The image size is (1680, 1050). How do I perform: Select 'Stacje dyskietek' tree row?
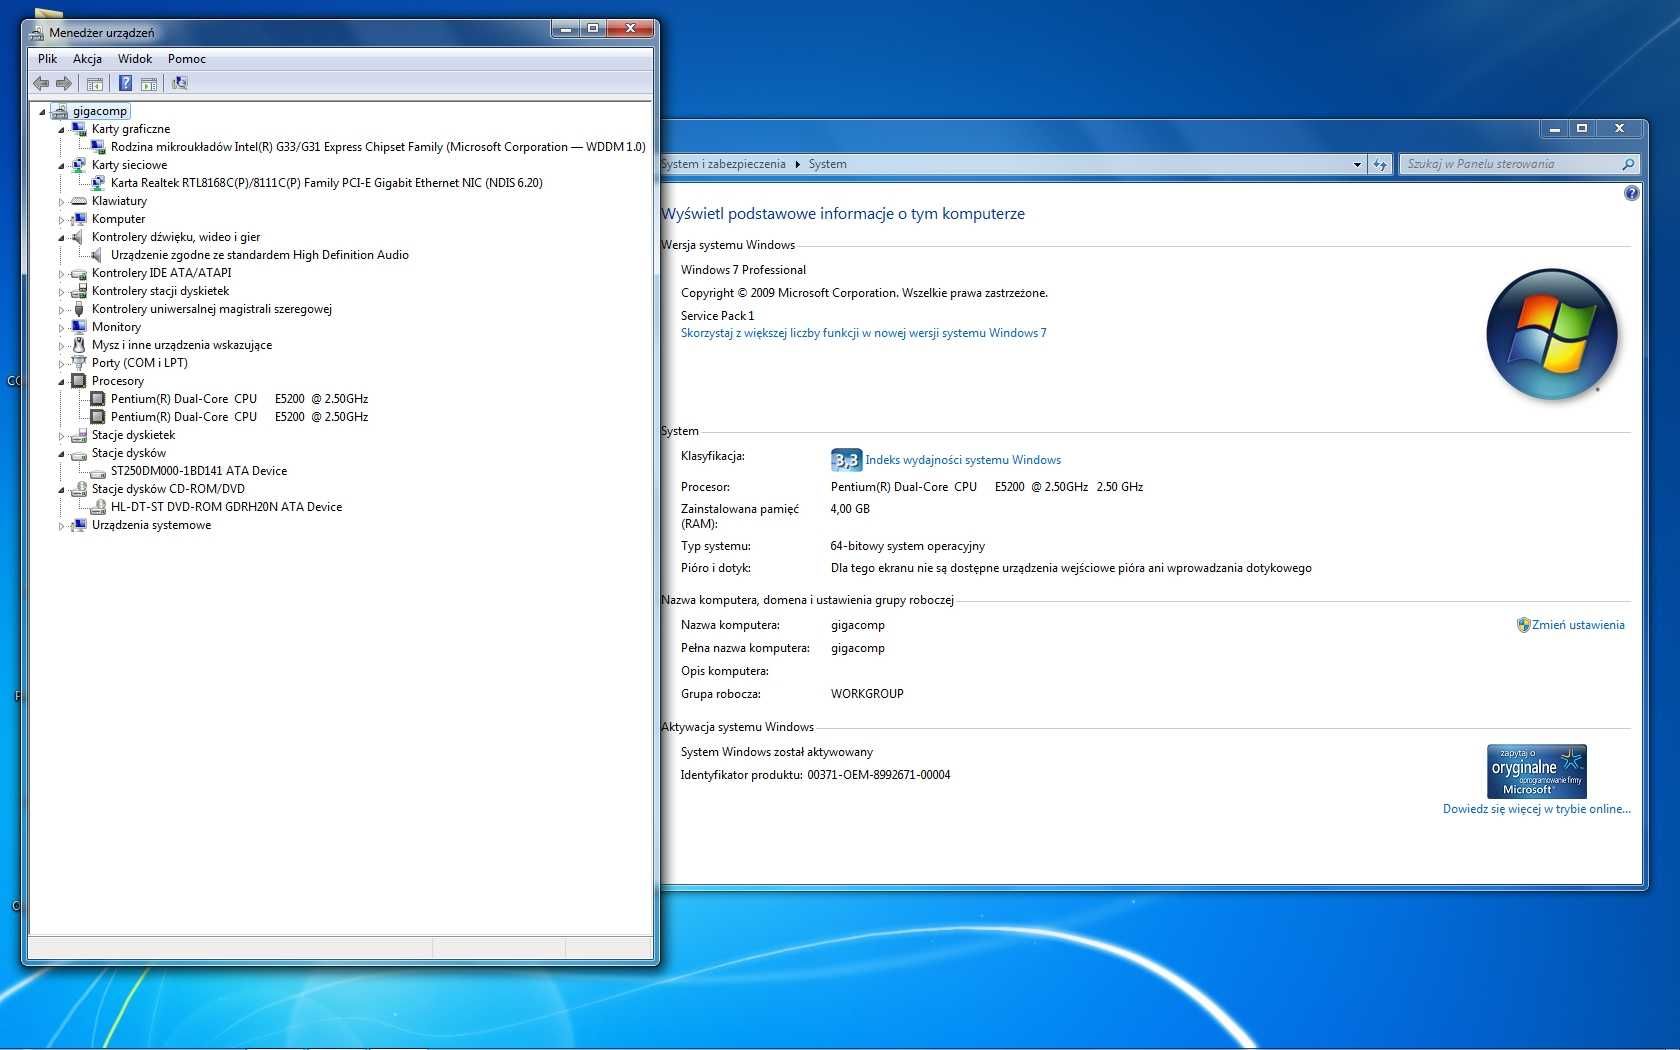tap(133, 435)
